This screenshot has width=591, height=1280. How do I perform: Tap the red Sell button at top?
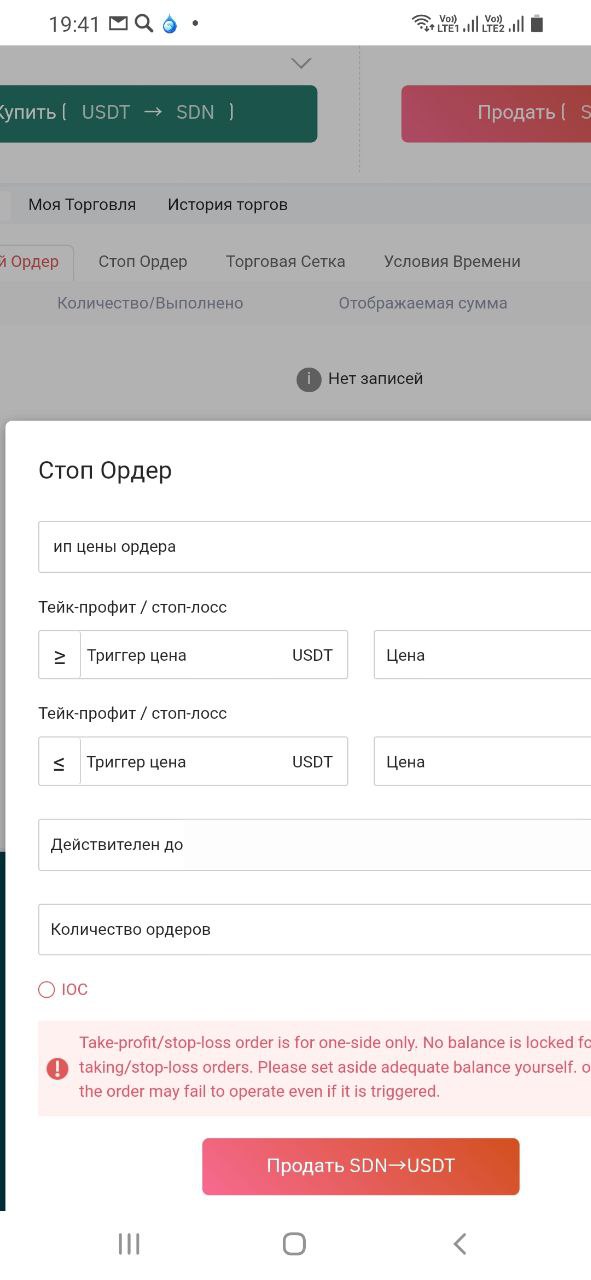(496, 113)
